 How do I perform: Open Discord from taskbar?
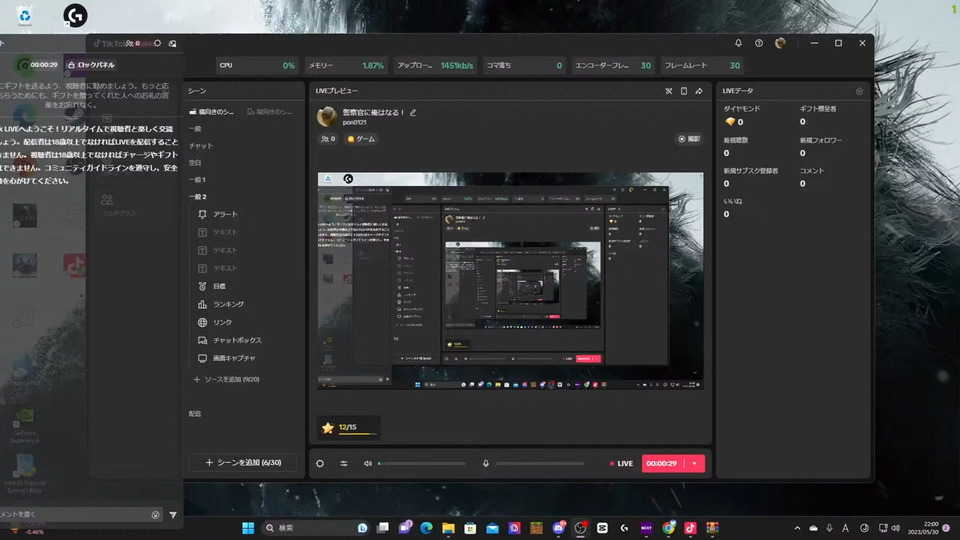pos(558,528)
